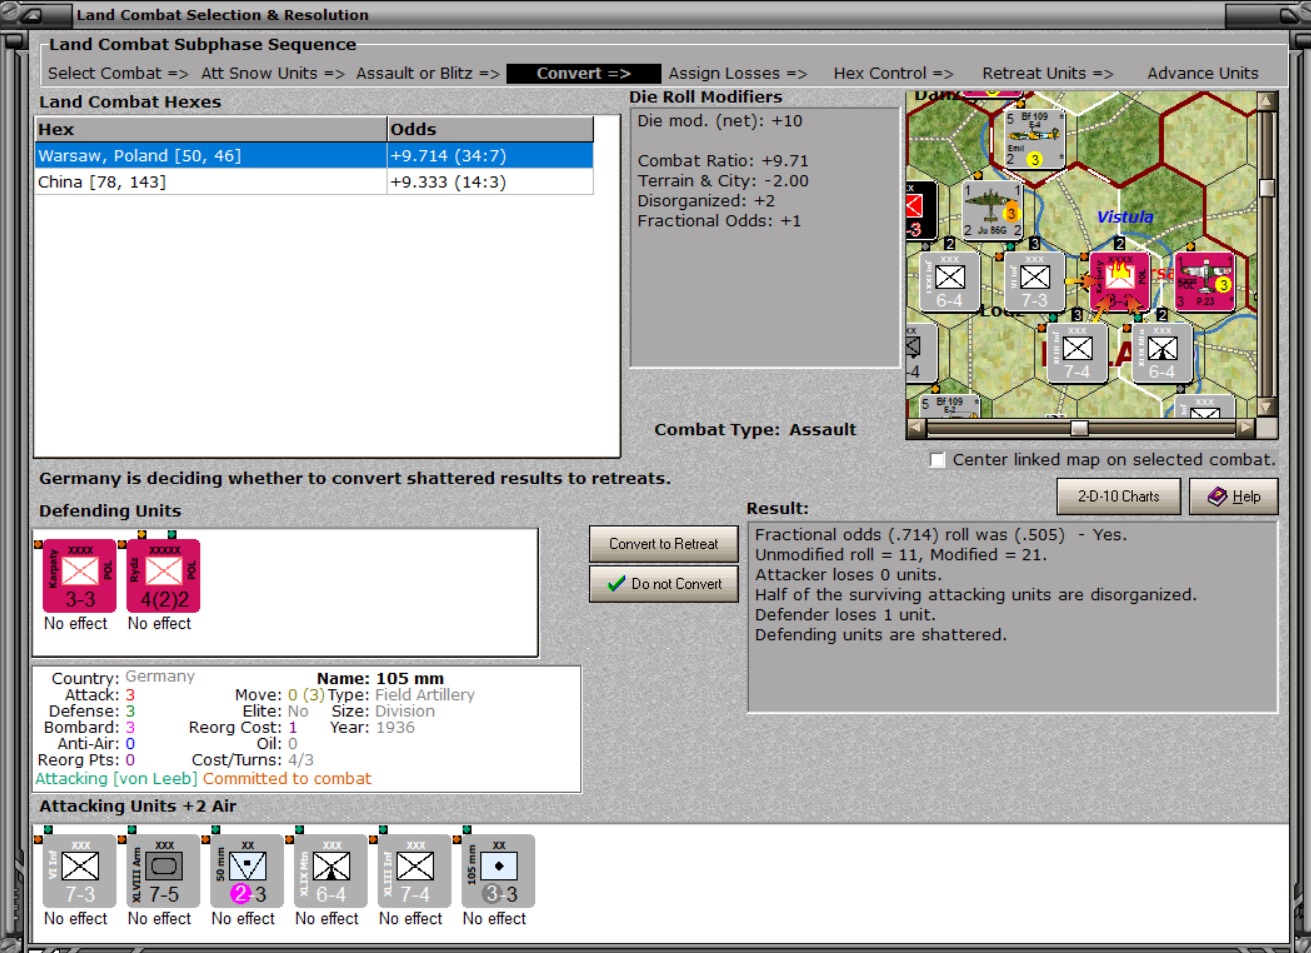
Task: Select the 'Assign Losses =>' subphase
Action: pos(738,73)
